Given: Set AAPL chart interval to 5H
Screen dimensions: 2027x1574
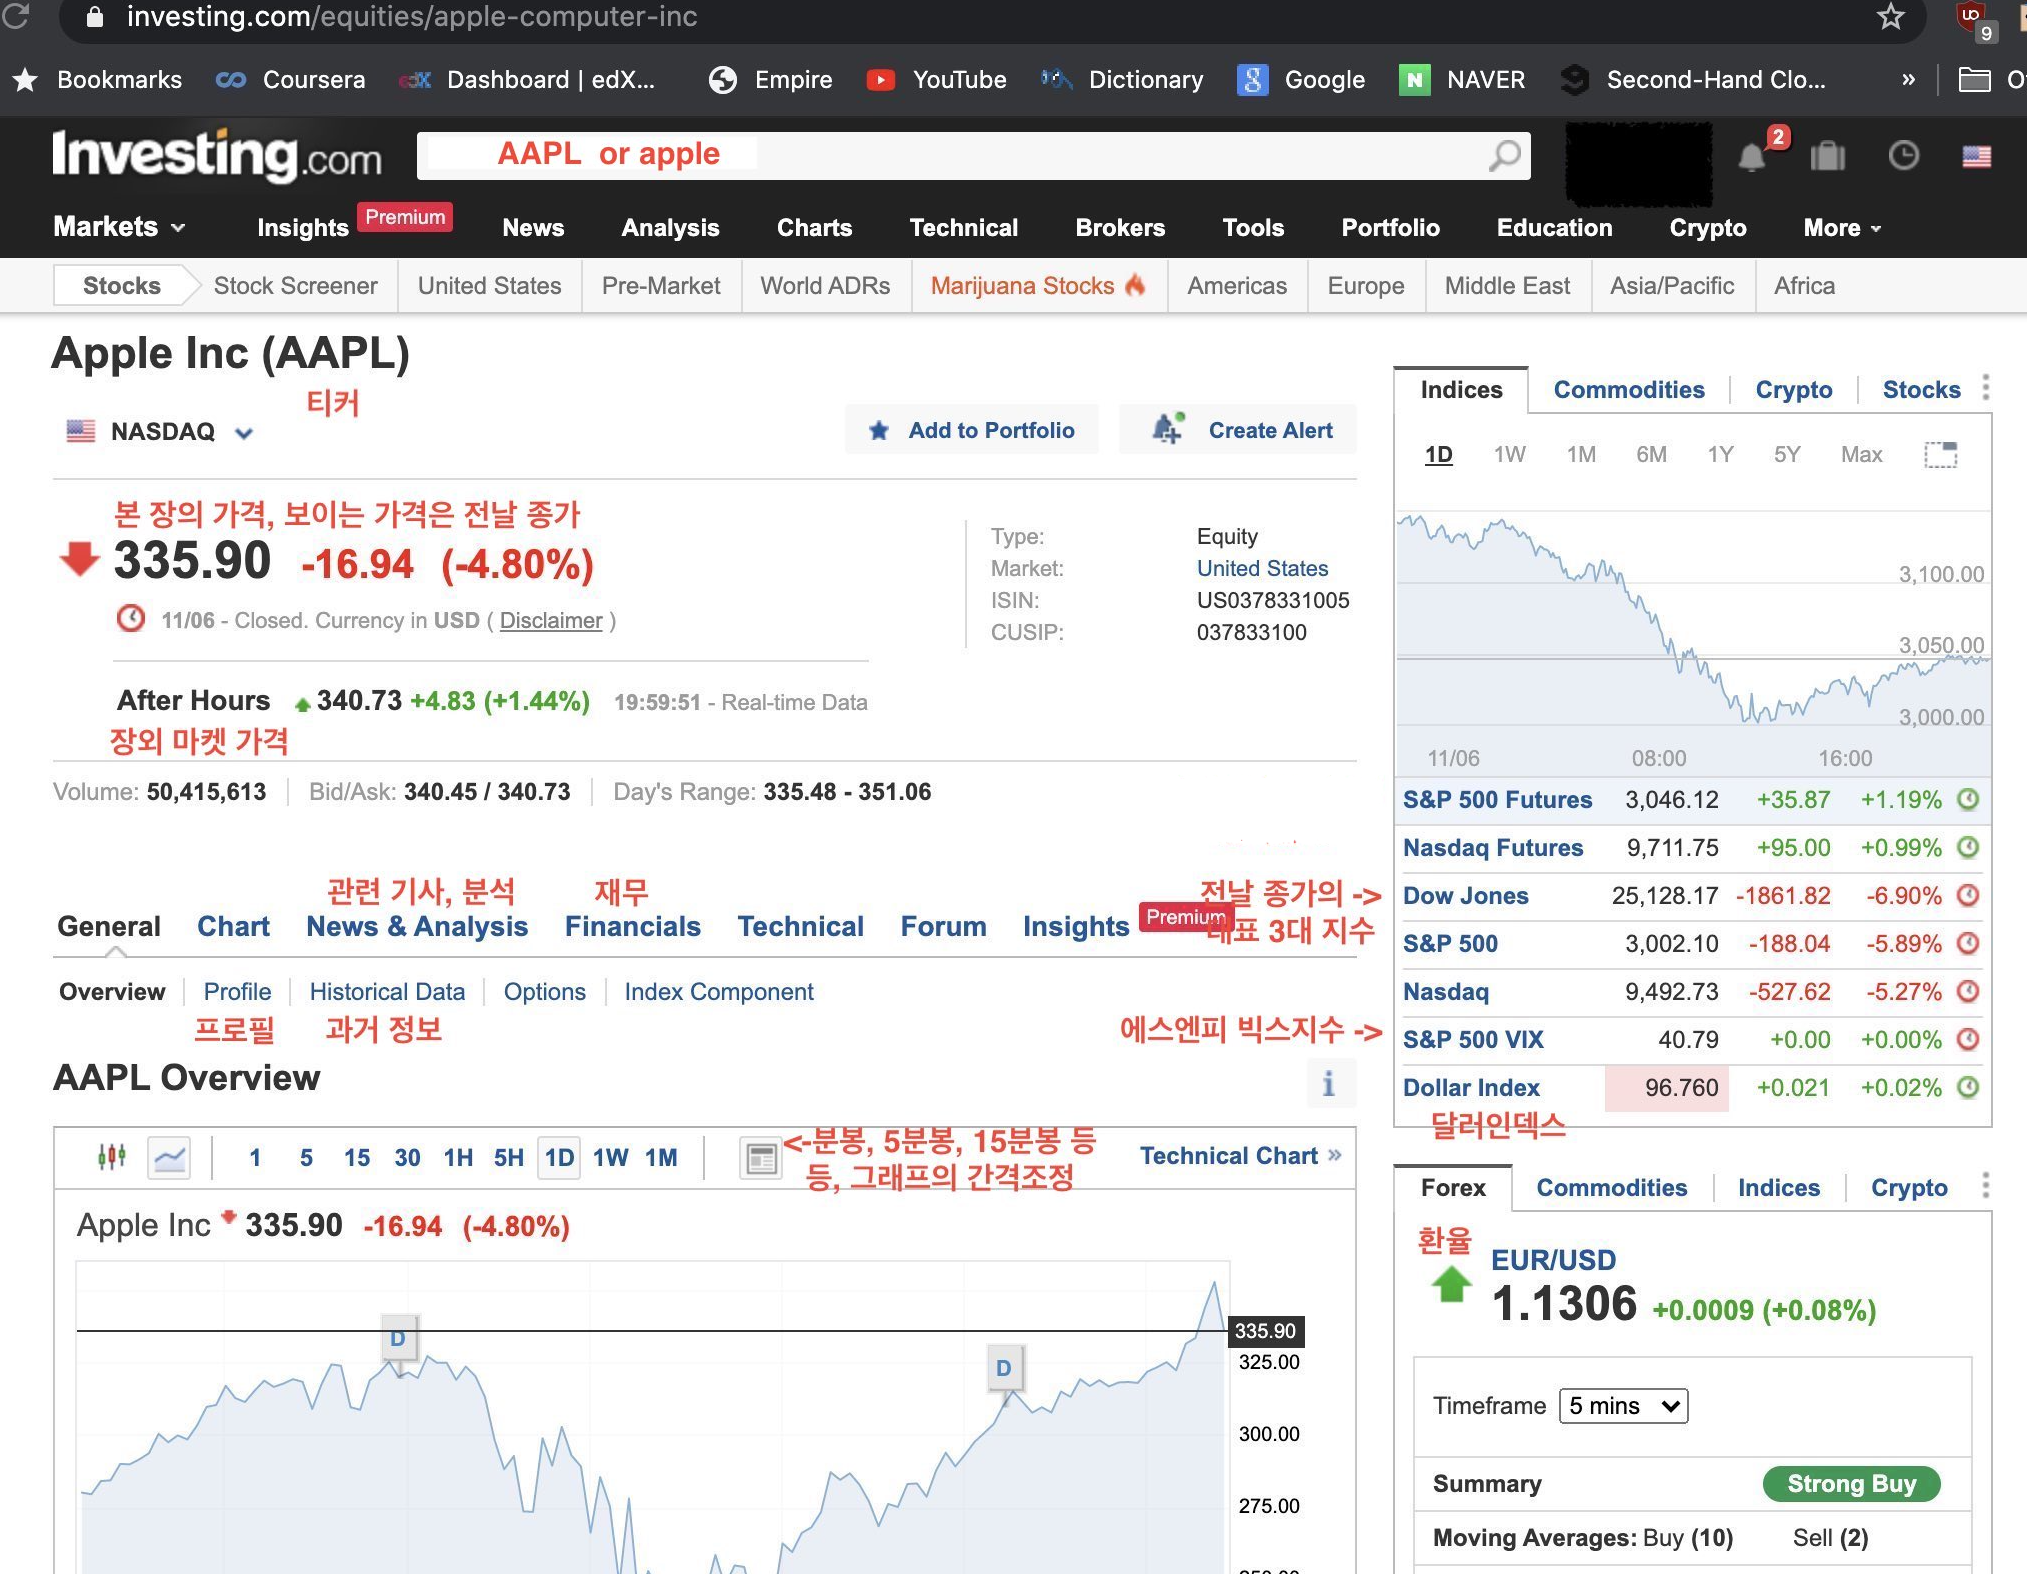Looking at the screenshot, I should pos(508,1158).
